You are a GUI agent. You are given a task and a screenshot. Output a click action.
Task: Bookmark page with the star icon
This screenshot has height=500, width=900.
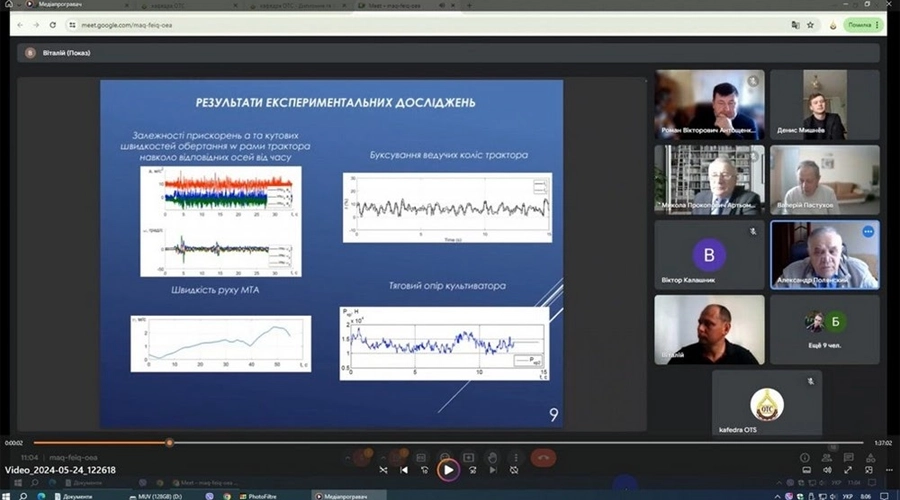(x=811, y=24)
